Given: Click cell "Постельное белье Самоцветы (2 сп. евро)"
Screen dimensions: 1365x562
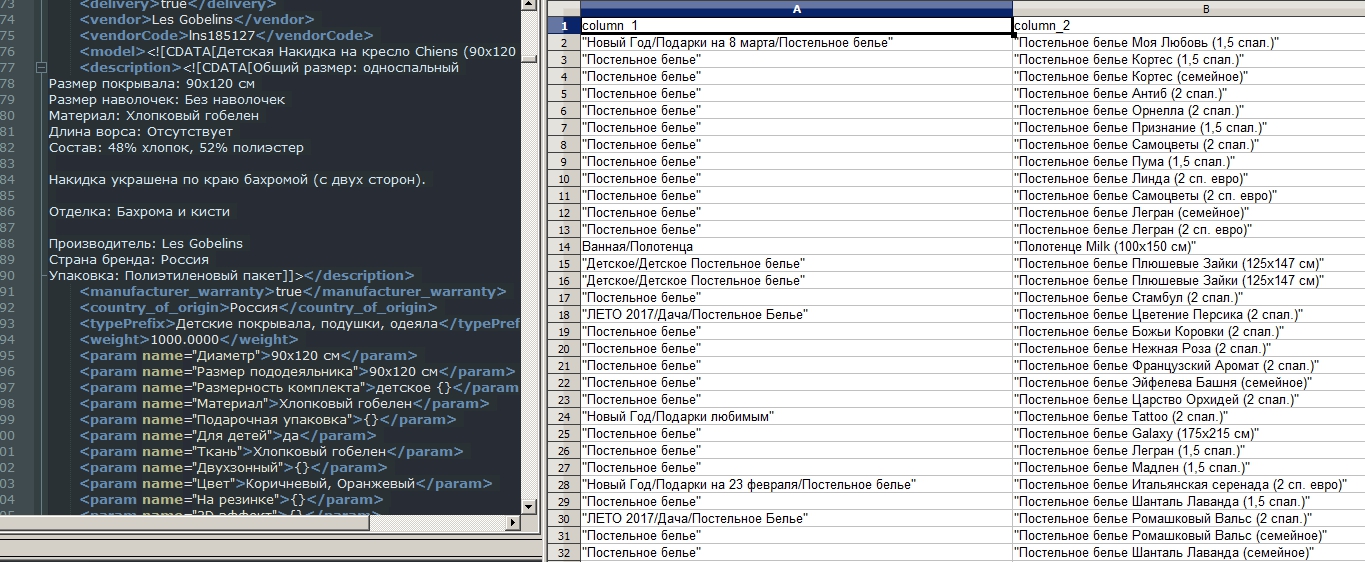Looking at the screenshot, I should 1189,196.
